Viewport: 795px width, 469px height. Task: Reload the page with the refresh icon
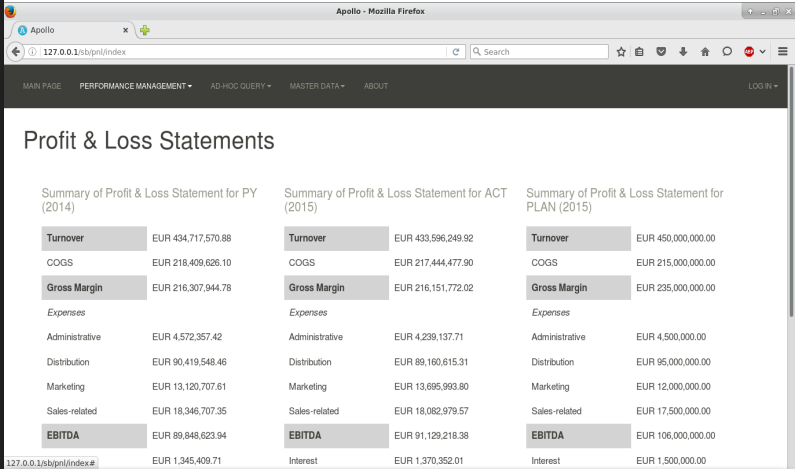click(456, 52)
